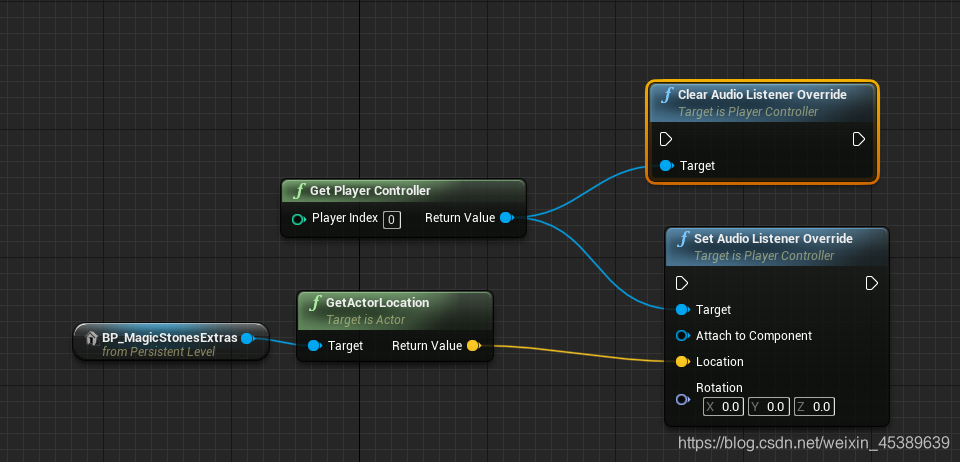Click 'Target is Player Controller' on Set node
Image resolution: width=960 pixels, height=462 pixels.
[x=764, y=256]
